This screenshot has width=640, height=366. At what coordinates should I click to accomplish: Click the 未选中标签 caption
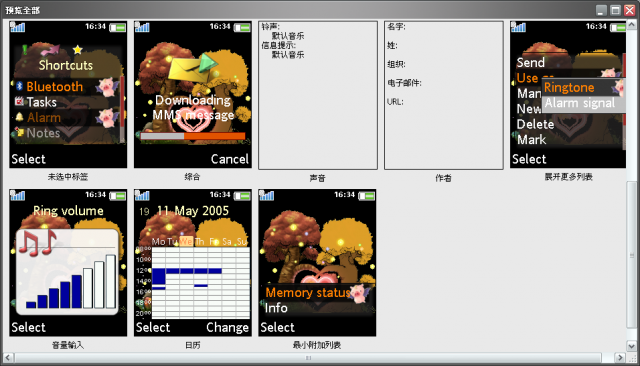tap(68, 177)
